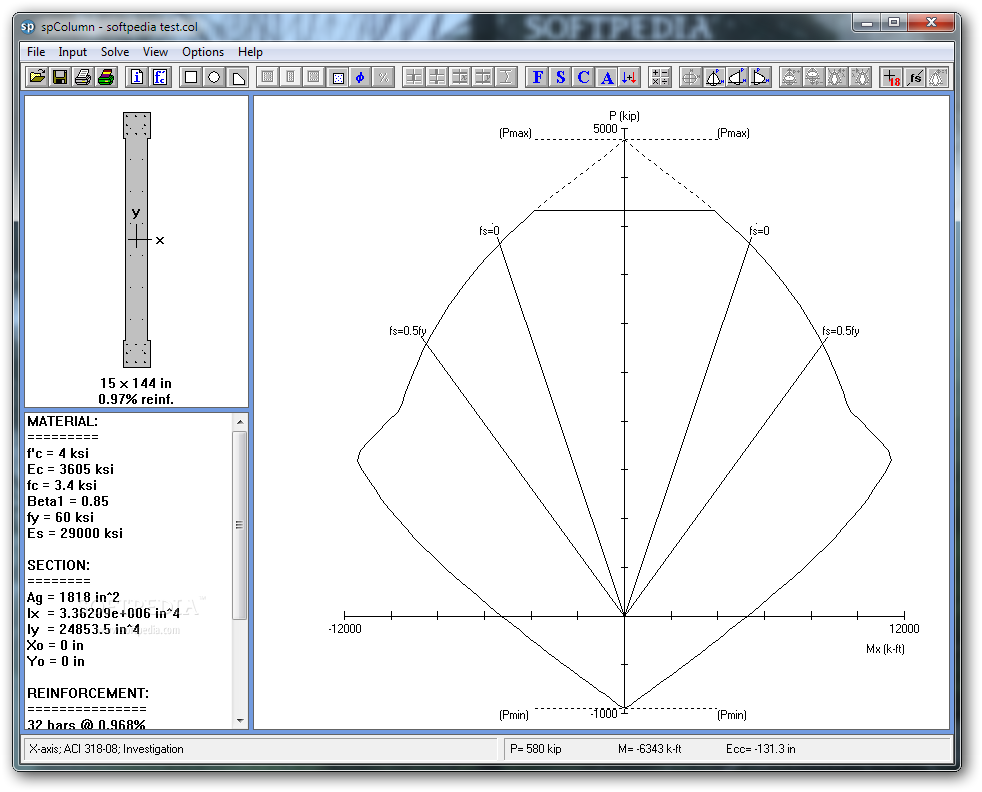Click the blue S toolbar button
The height and width of the screenshot is (792, 982).
[x=561, y=77]
